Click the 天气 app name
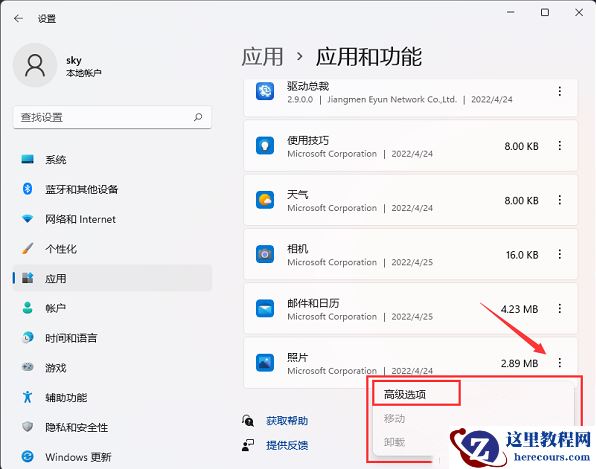 [x=298, y=195]
